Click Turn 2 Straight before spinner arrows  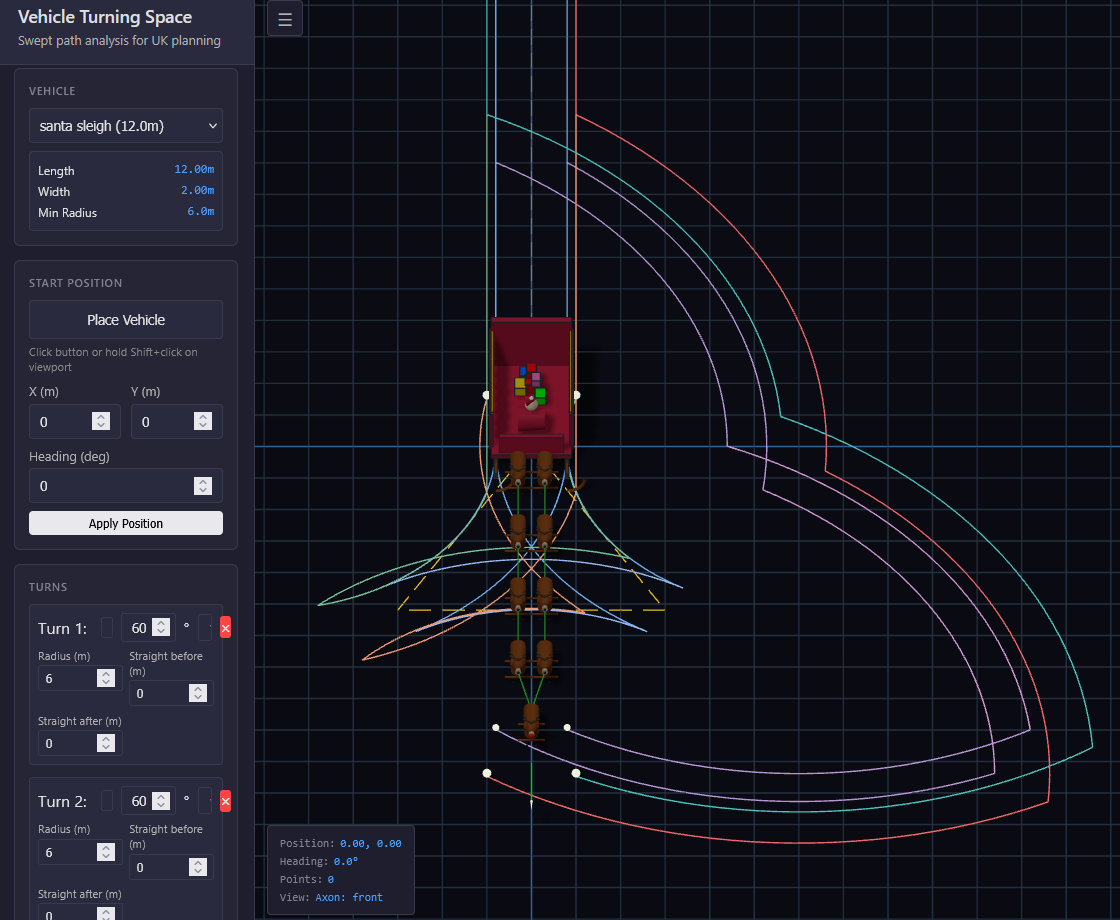click(198, 867)
